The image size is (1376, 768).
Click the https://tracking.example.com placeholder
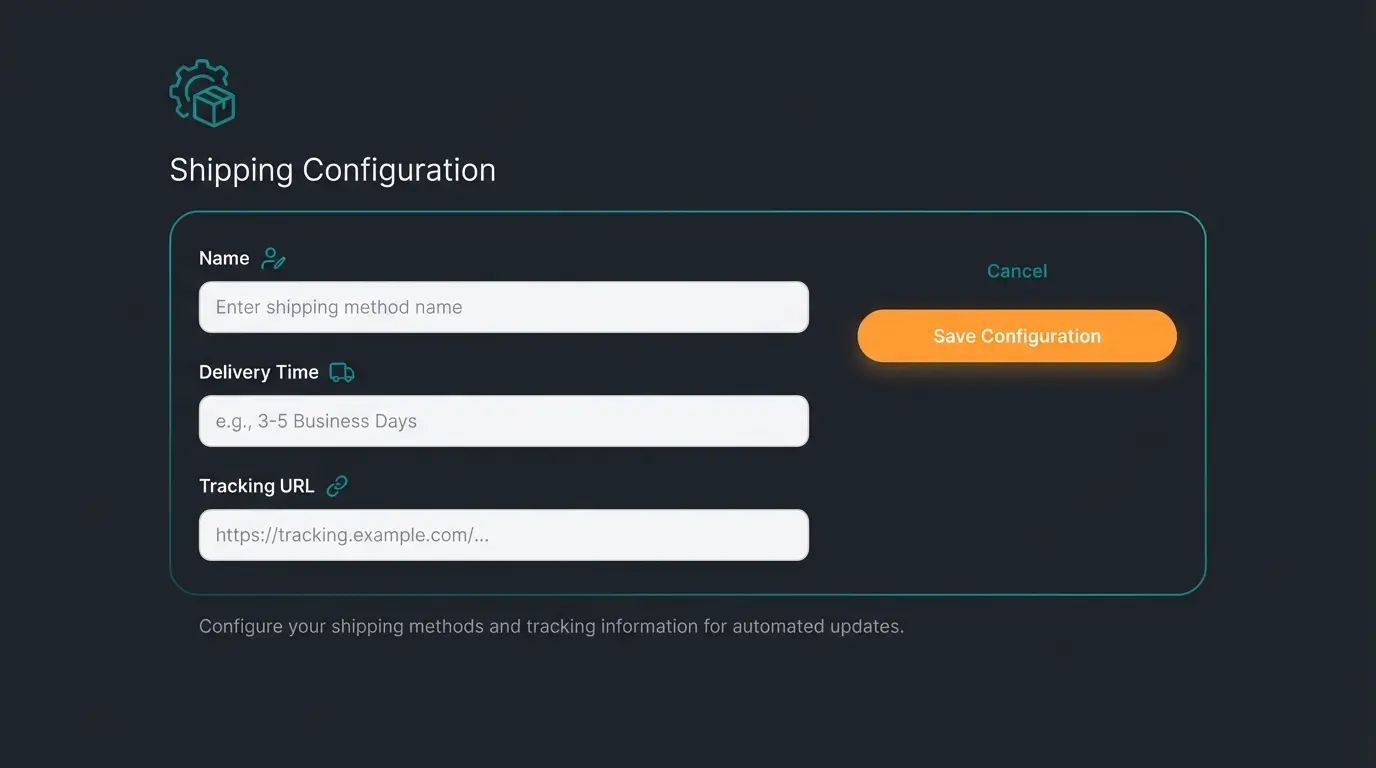pyautogui.click(x=351, y=535)
